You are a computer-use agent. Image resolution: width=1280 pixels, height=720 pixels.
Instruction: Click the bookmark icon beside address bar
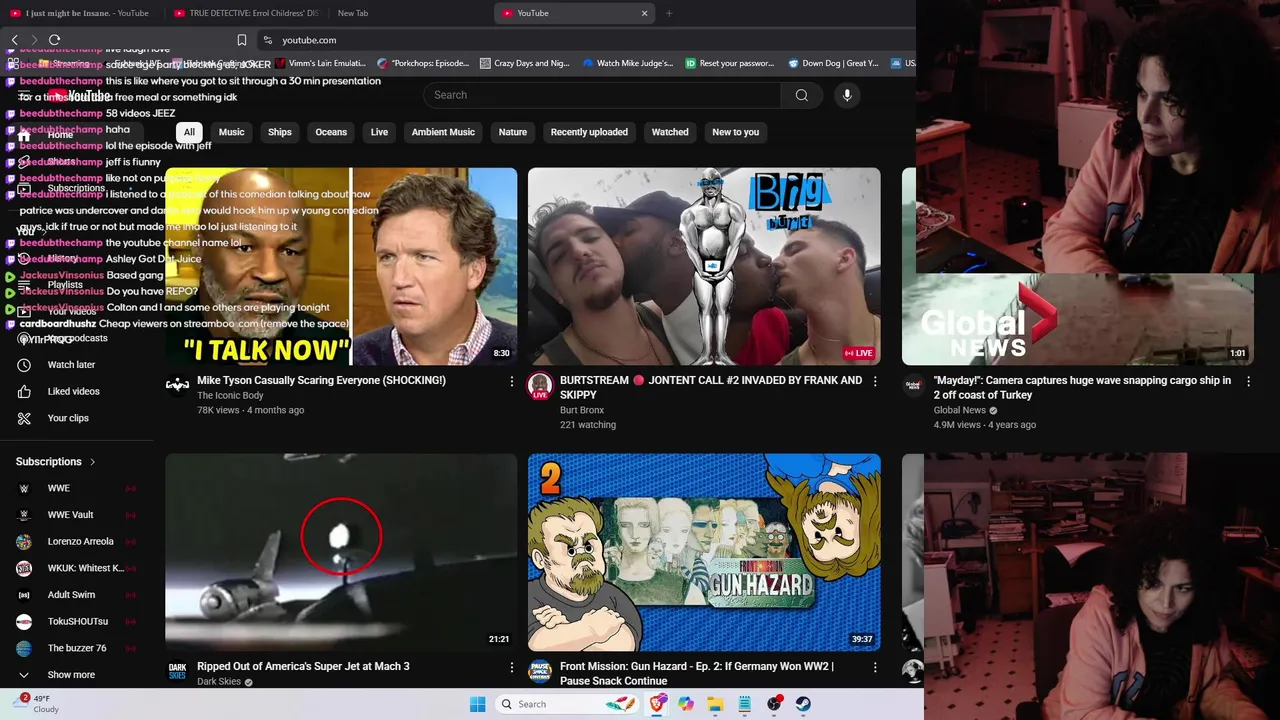[241, 40]
